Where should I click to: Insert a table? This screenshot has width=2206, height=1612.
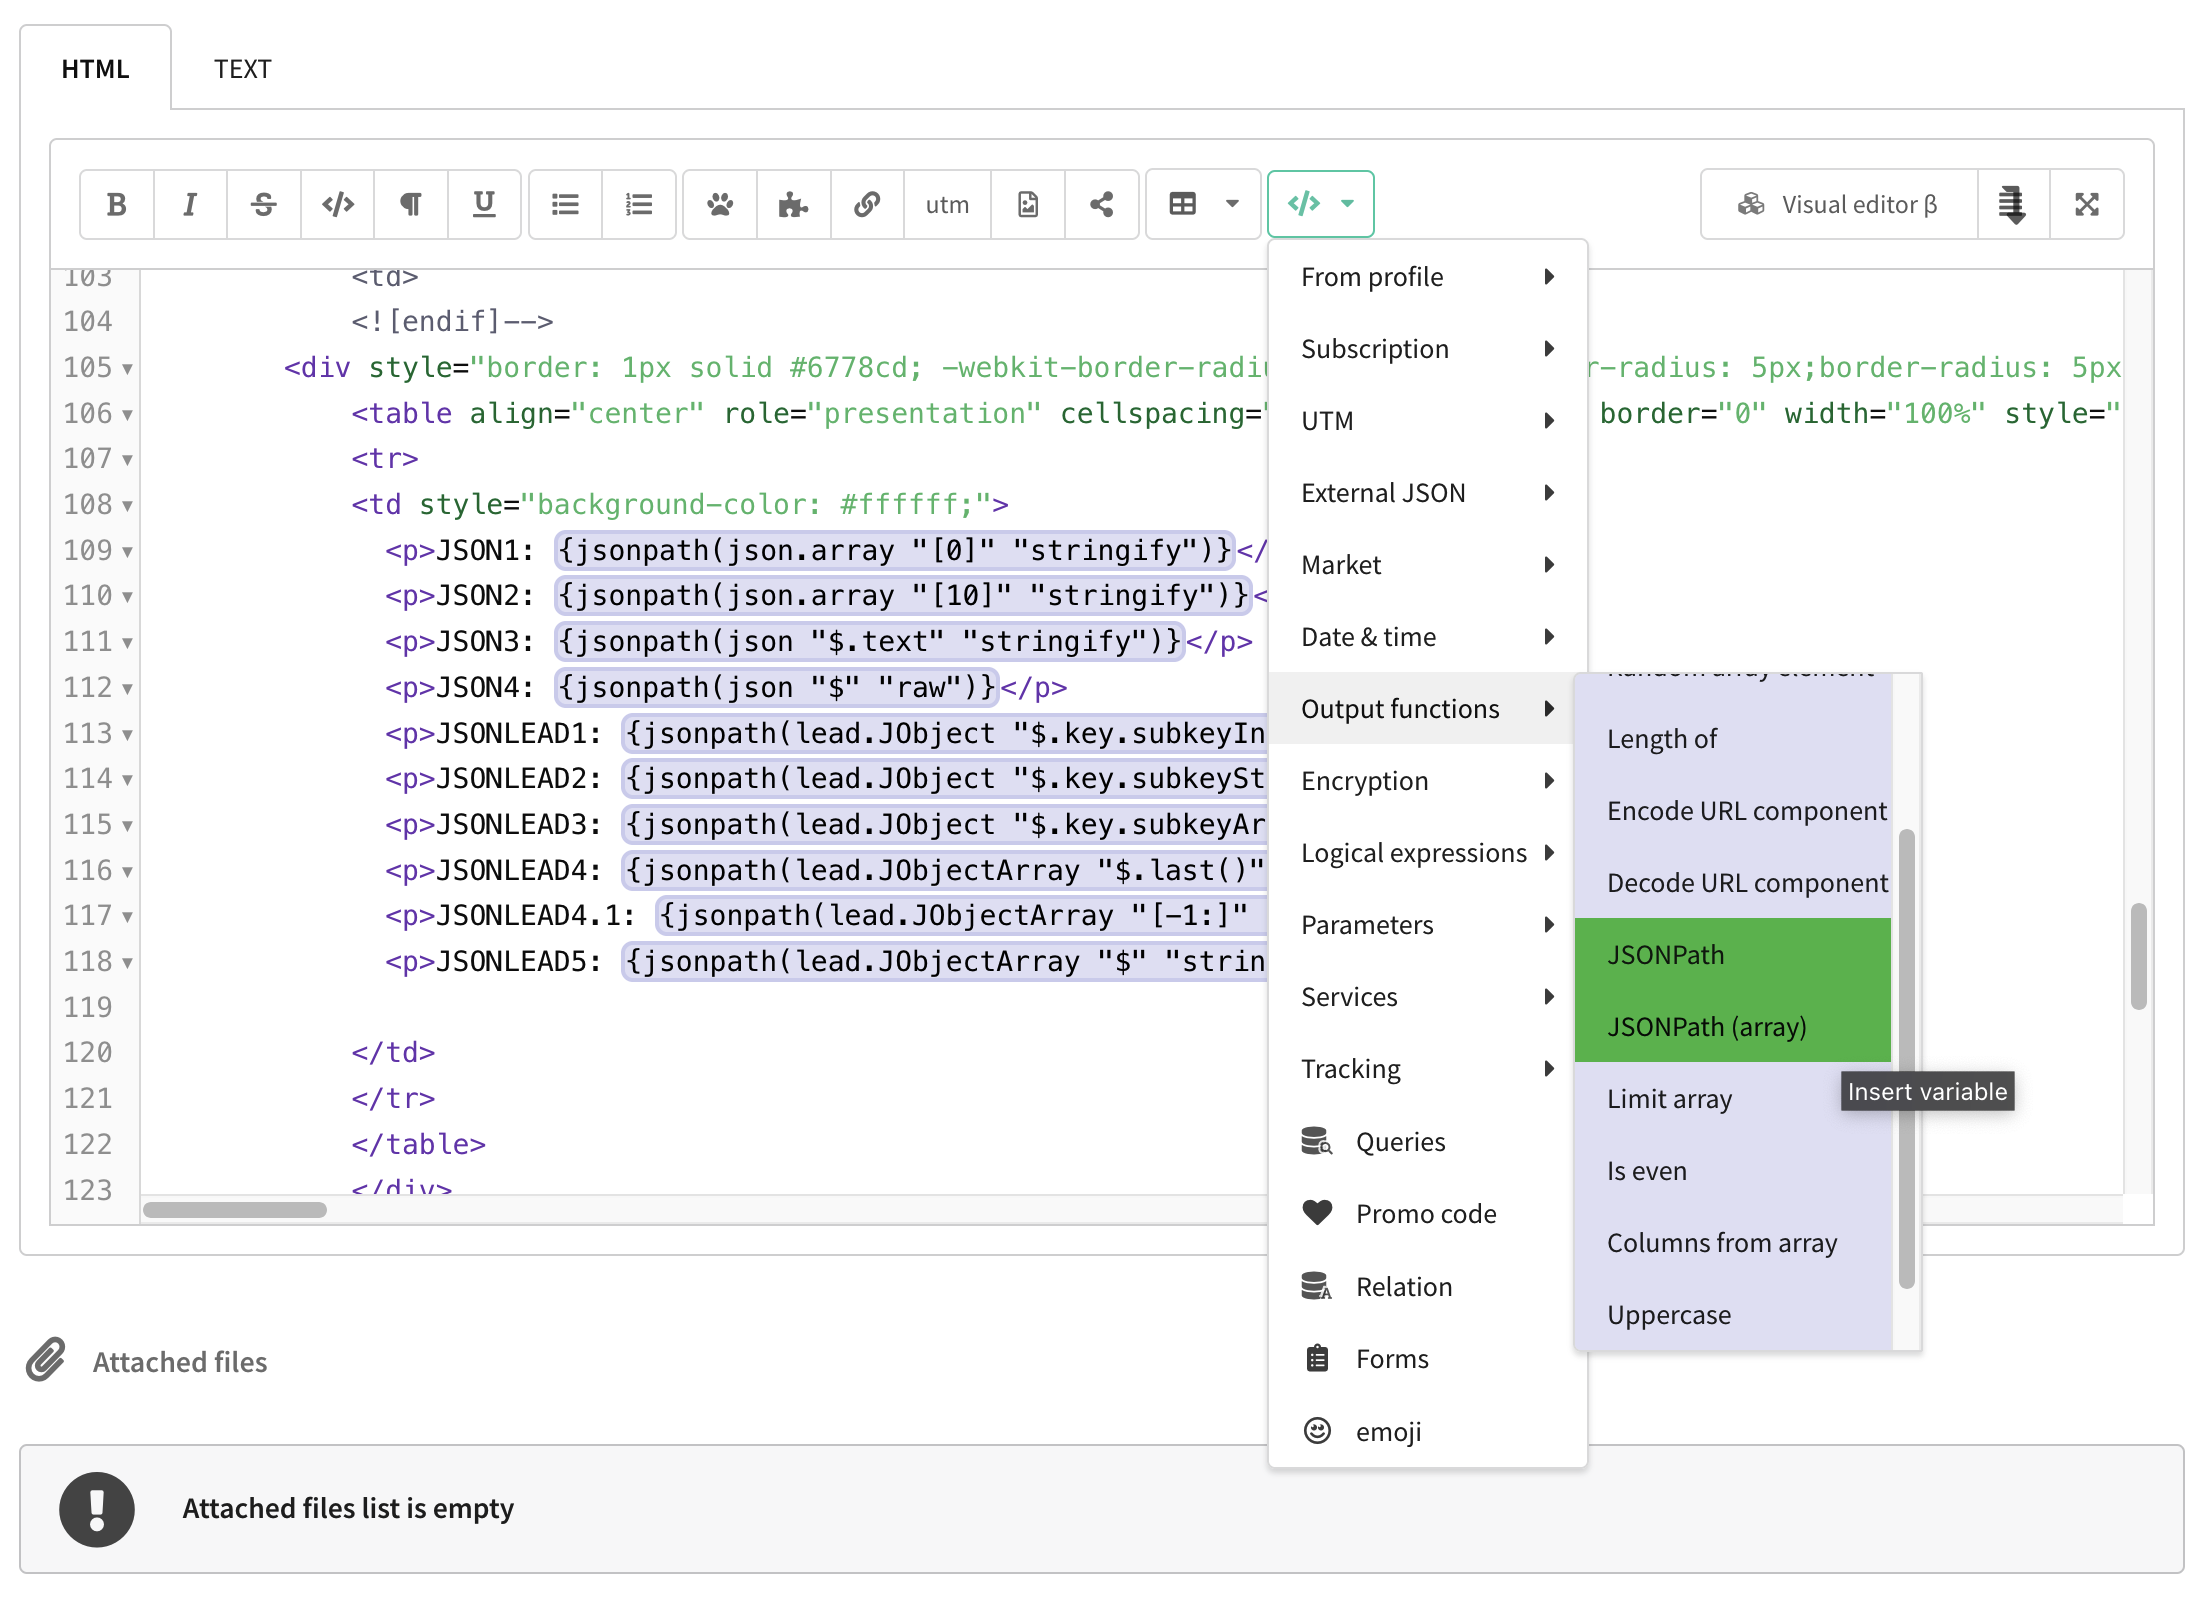point(1183,205)
